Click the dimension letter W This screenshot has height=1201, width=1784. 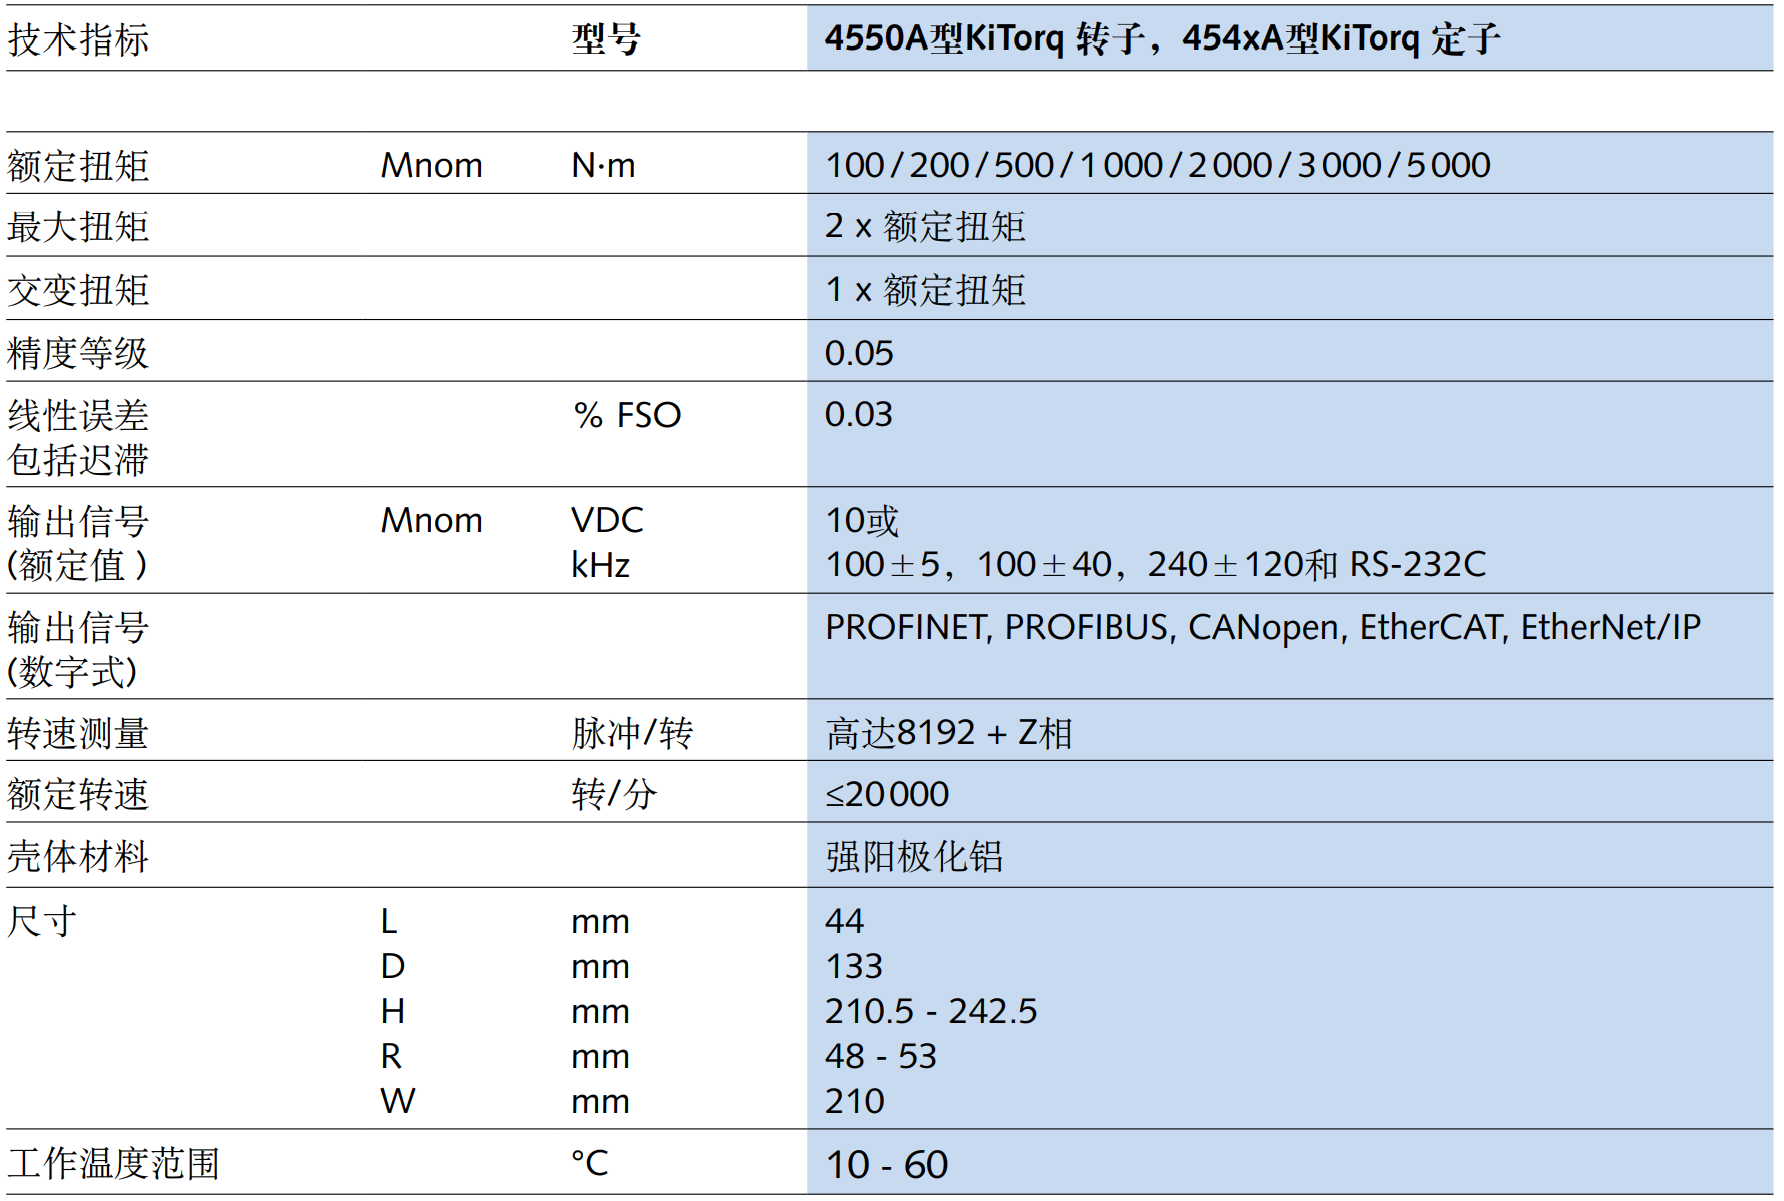coord(397,1101)
